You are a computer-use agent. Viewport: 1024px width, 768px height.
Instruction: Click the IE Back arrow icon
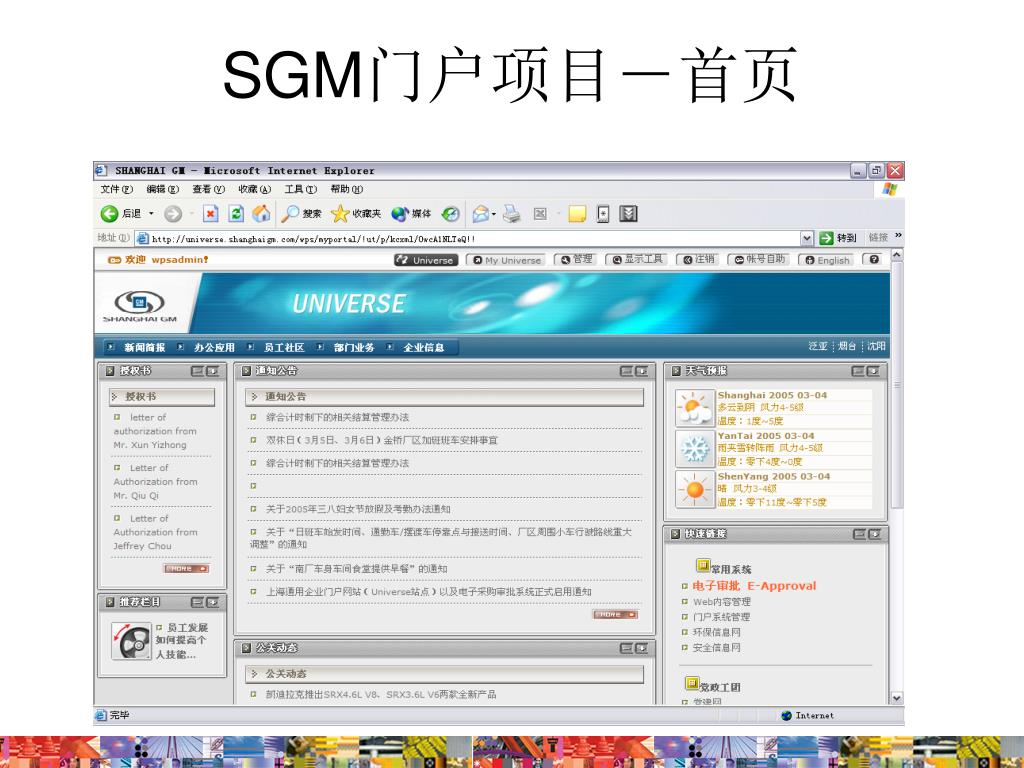[x=109, y=214]
